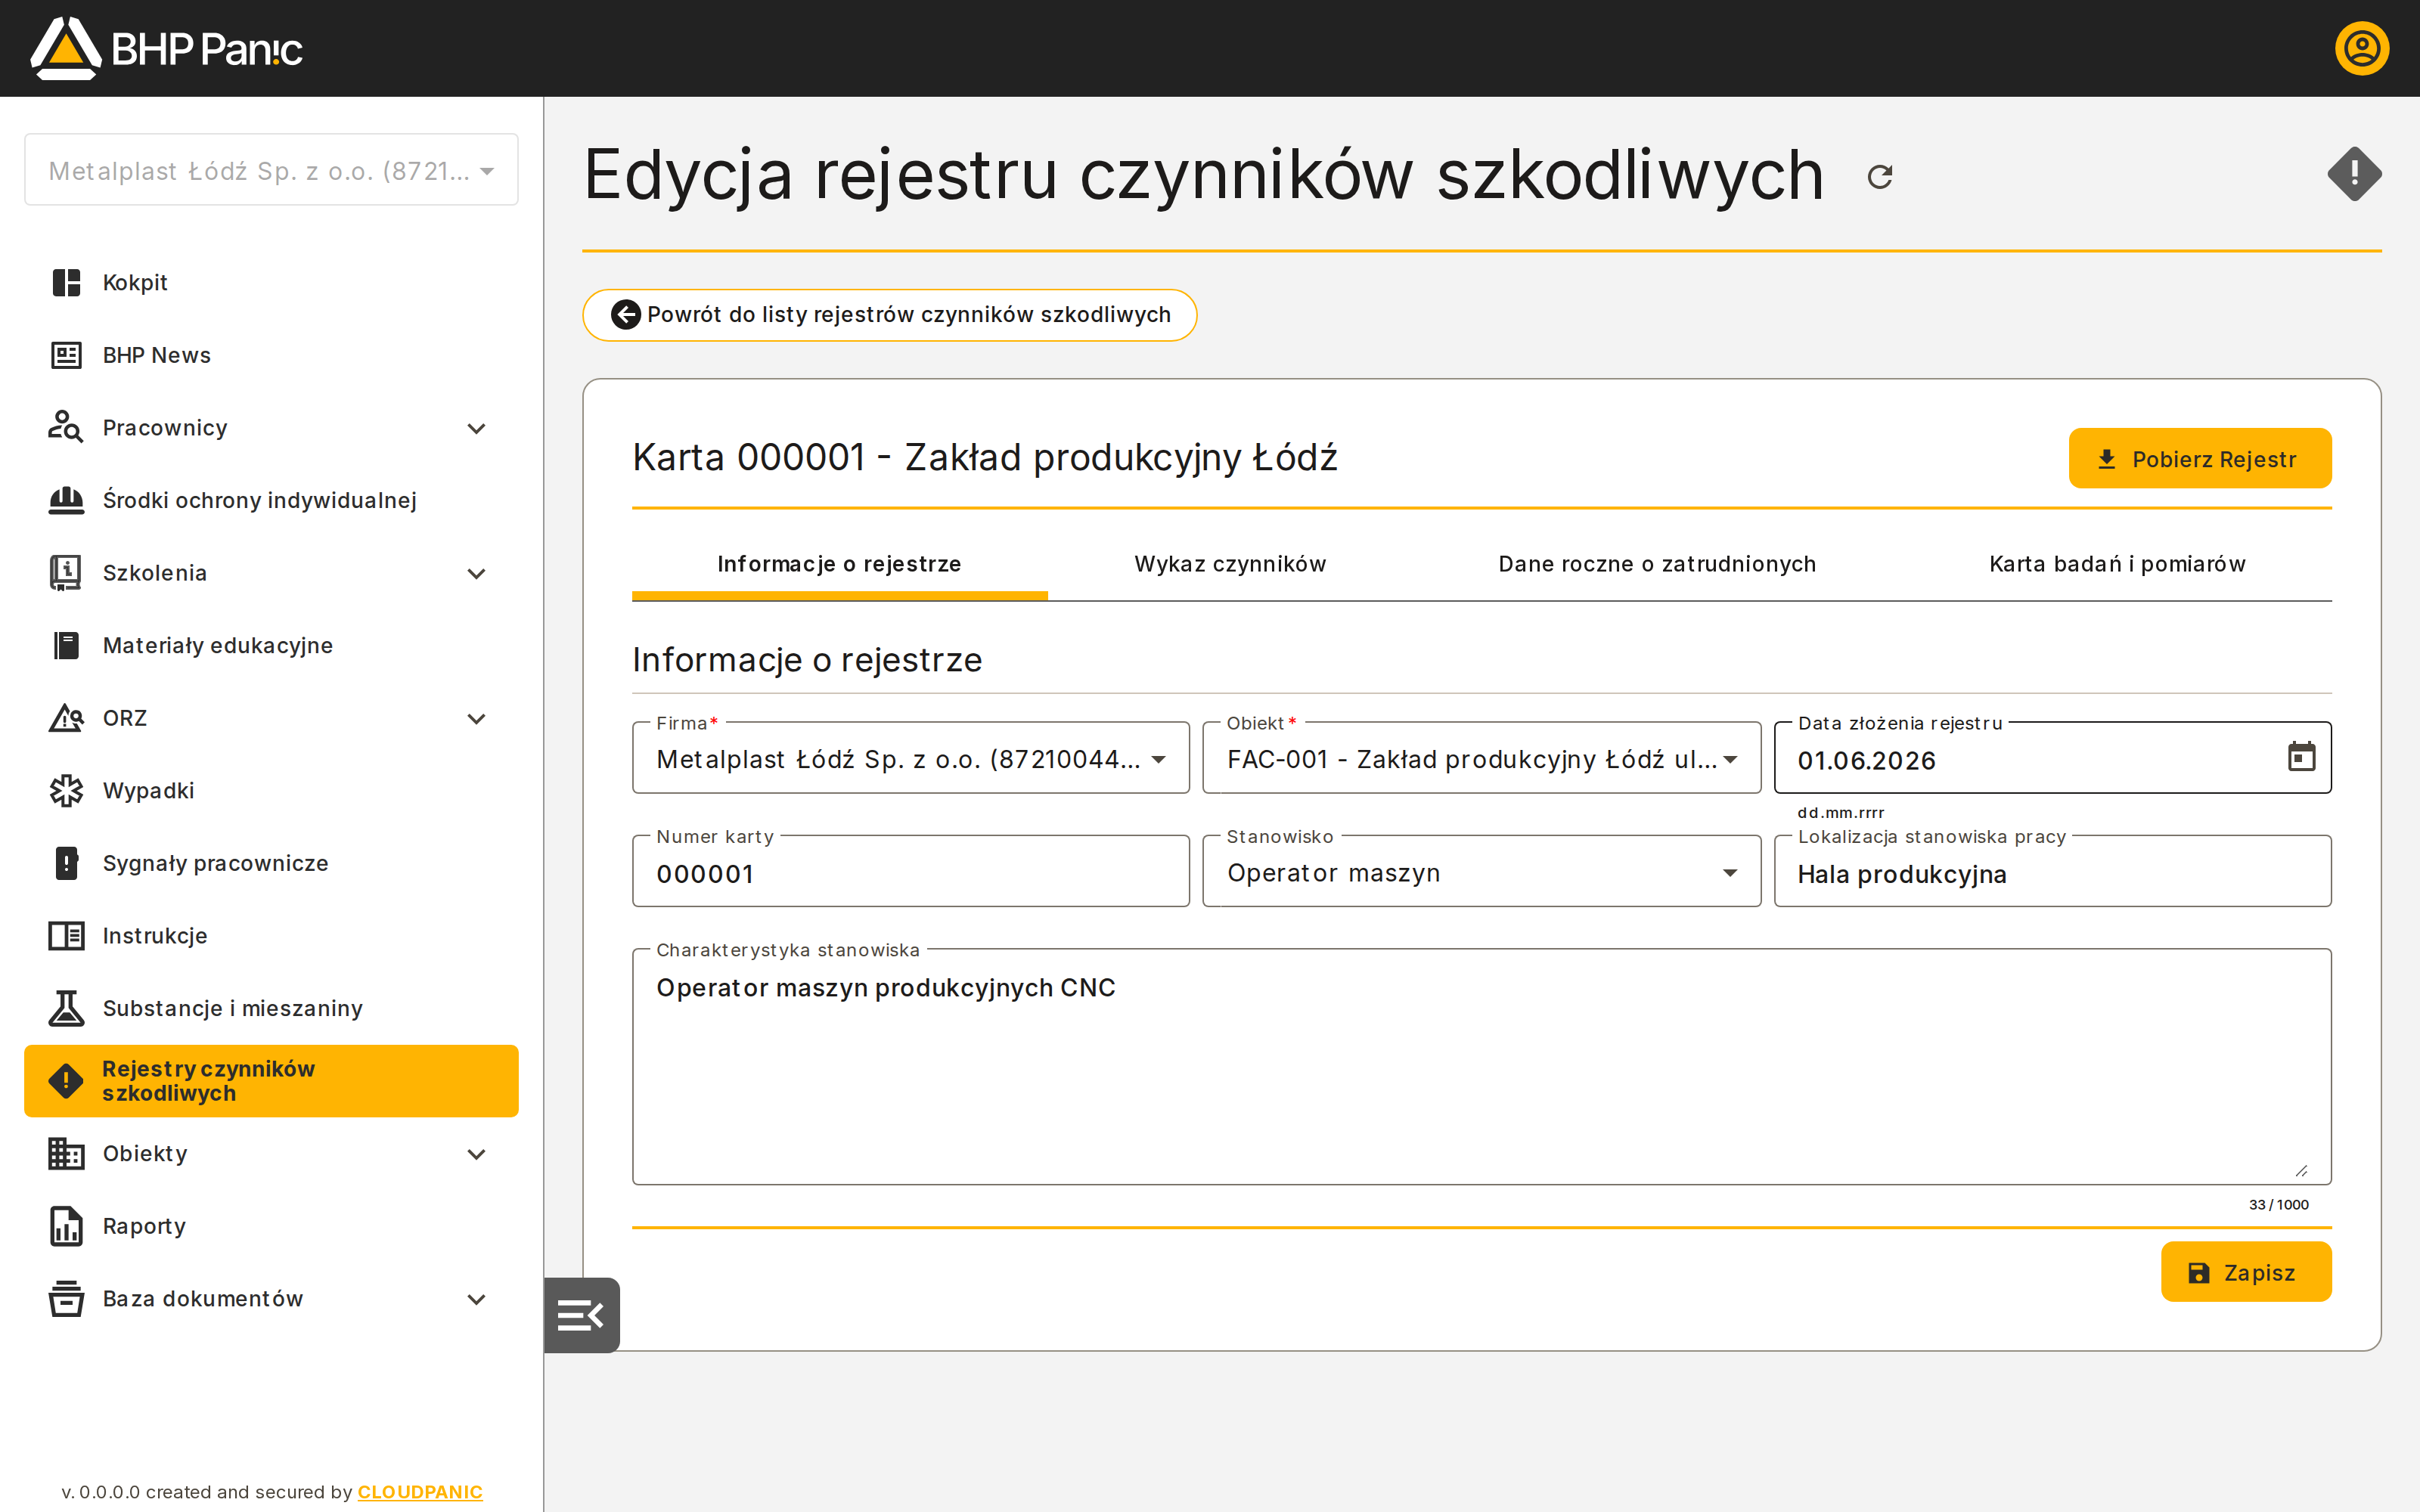The height and width of the screenshot is (1512, 2420).
Task: Click the floppy disk icon on Zapisz
Action: point(2198,1273)
